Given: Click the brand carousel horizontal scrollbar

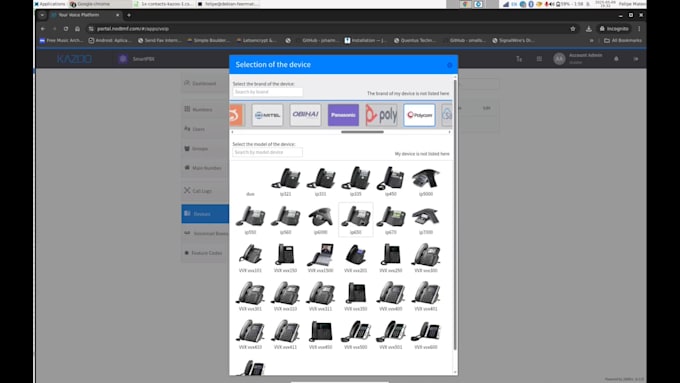Looking at the screenshot, I should [362, 132].
